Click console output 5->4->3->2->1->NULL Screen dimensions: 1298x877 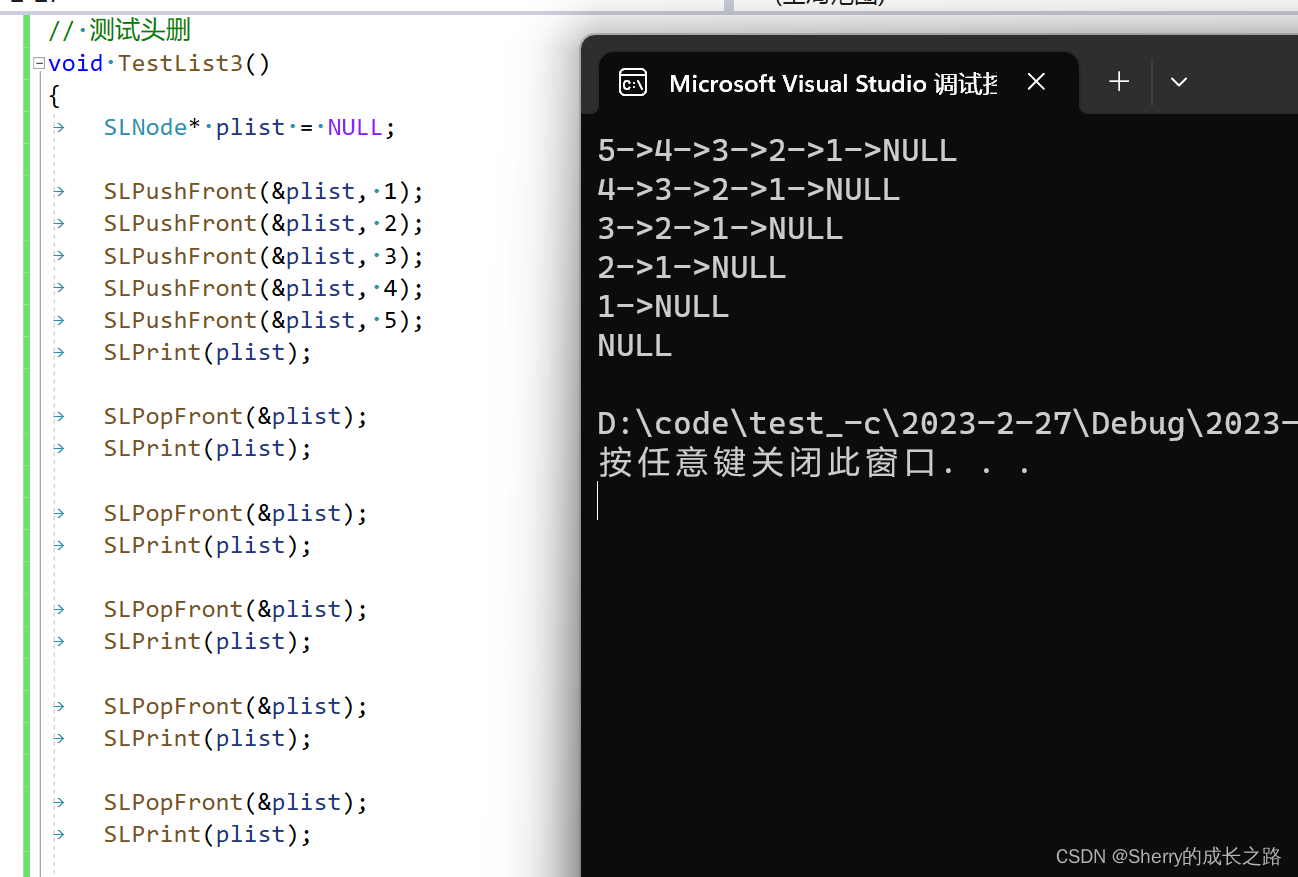tap(777, 151)
